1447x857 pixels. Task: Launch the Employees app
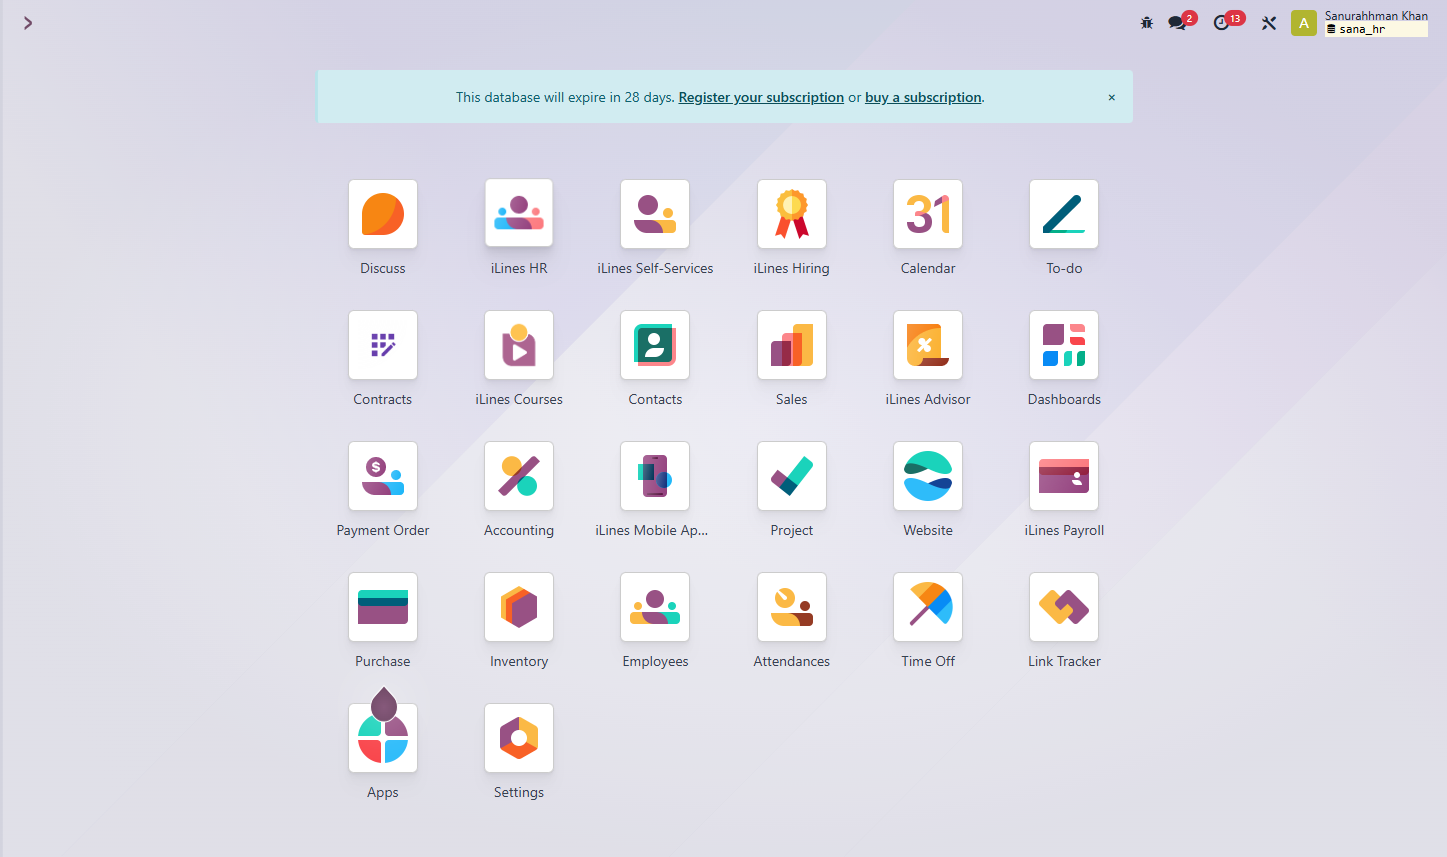655,607
